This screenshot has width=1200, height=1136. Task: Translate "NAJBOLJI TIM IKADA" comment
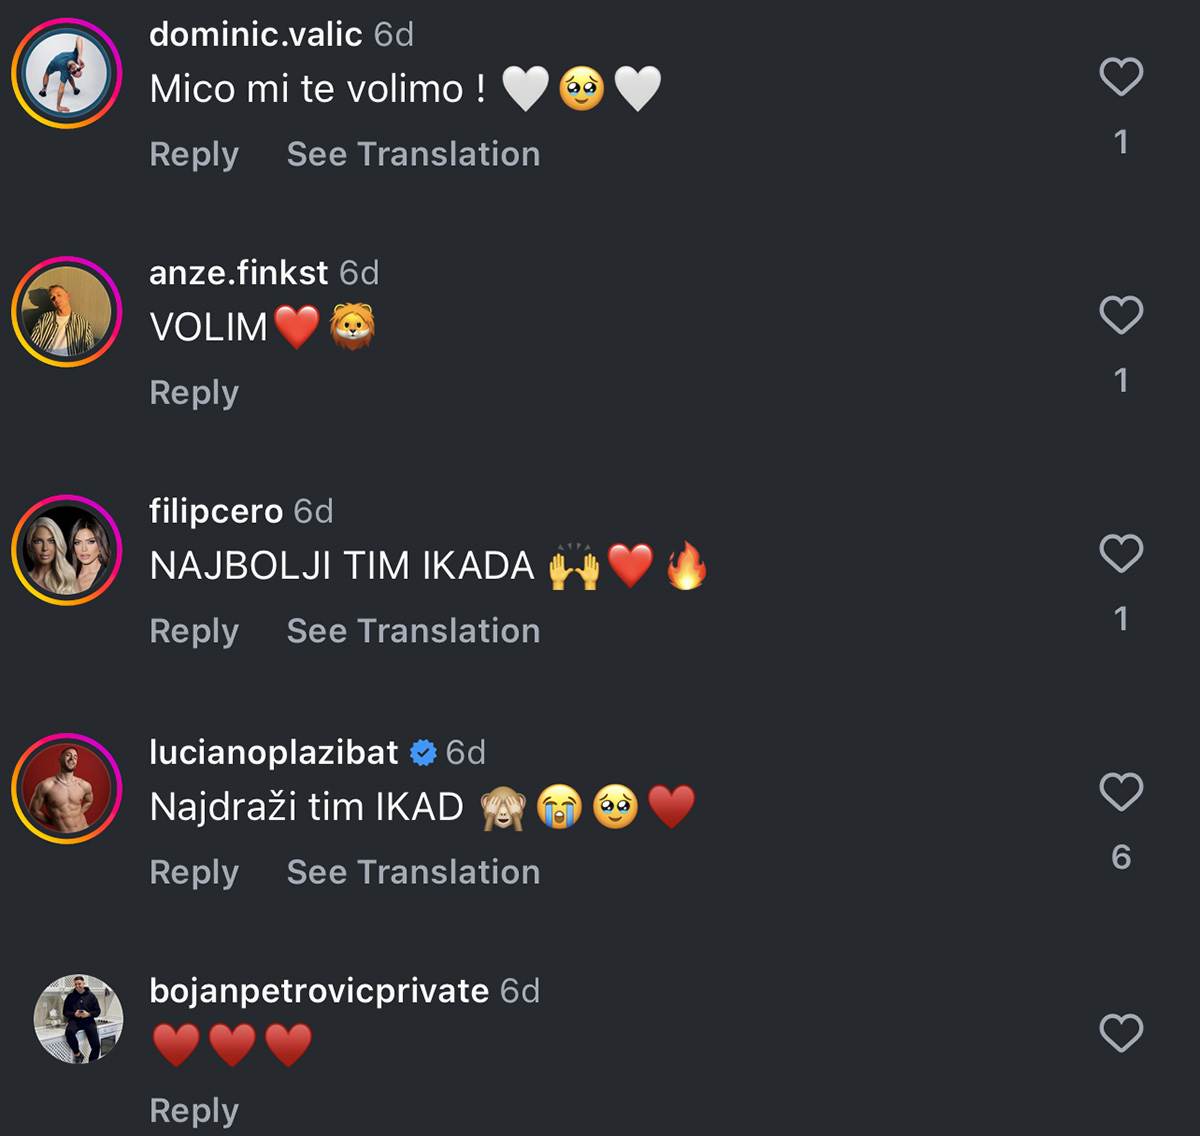coord(413,632)
